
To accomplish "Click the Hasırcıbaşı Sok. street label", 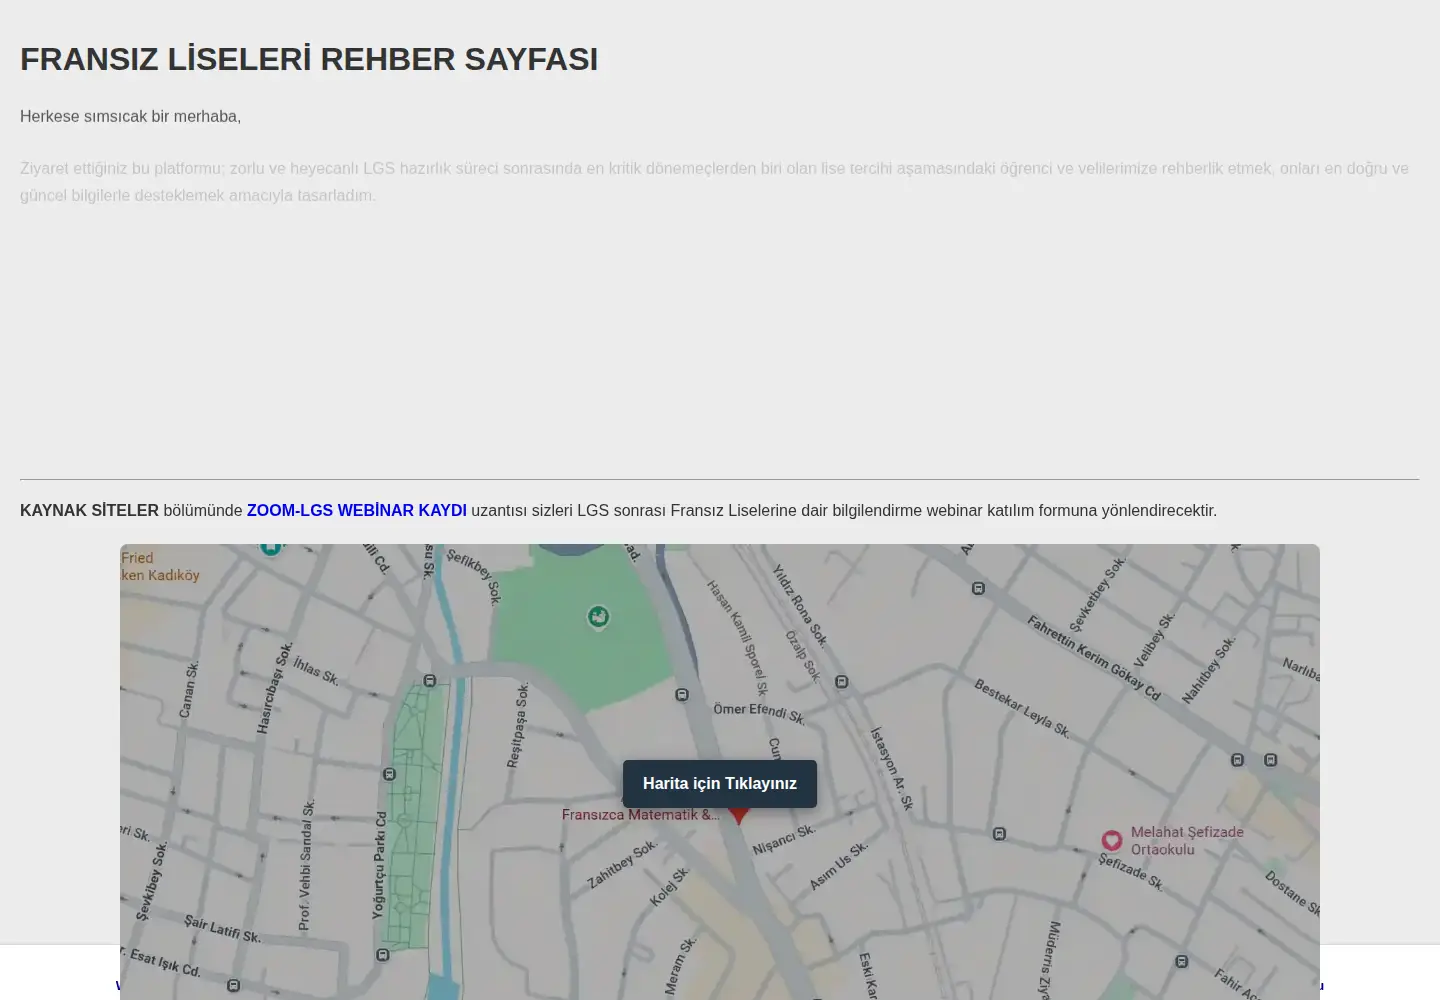I will click(274, 687).
